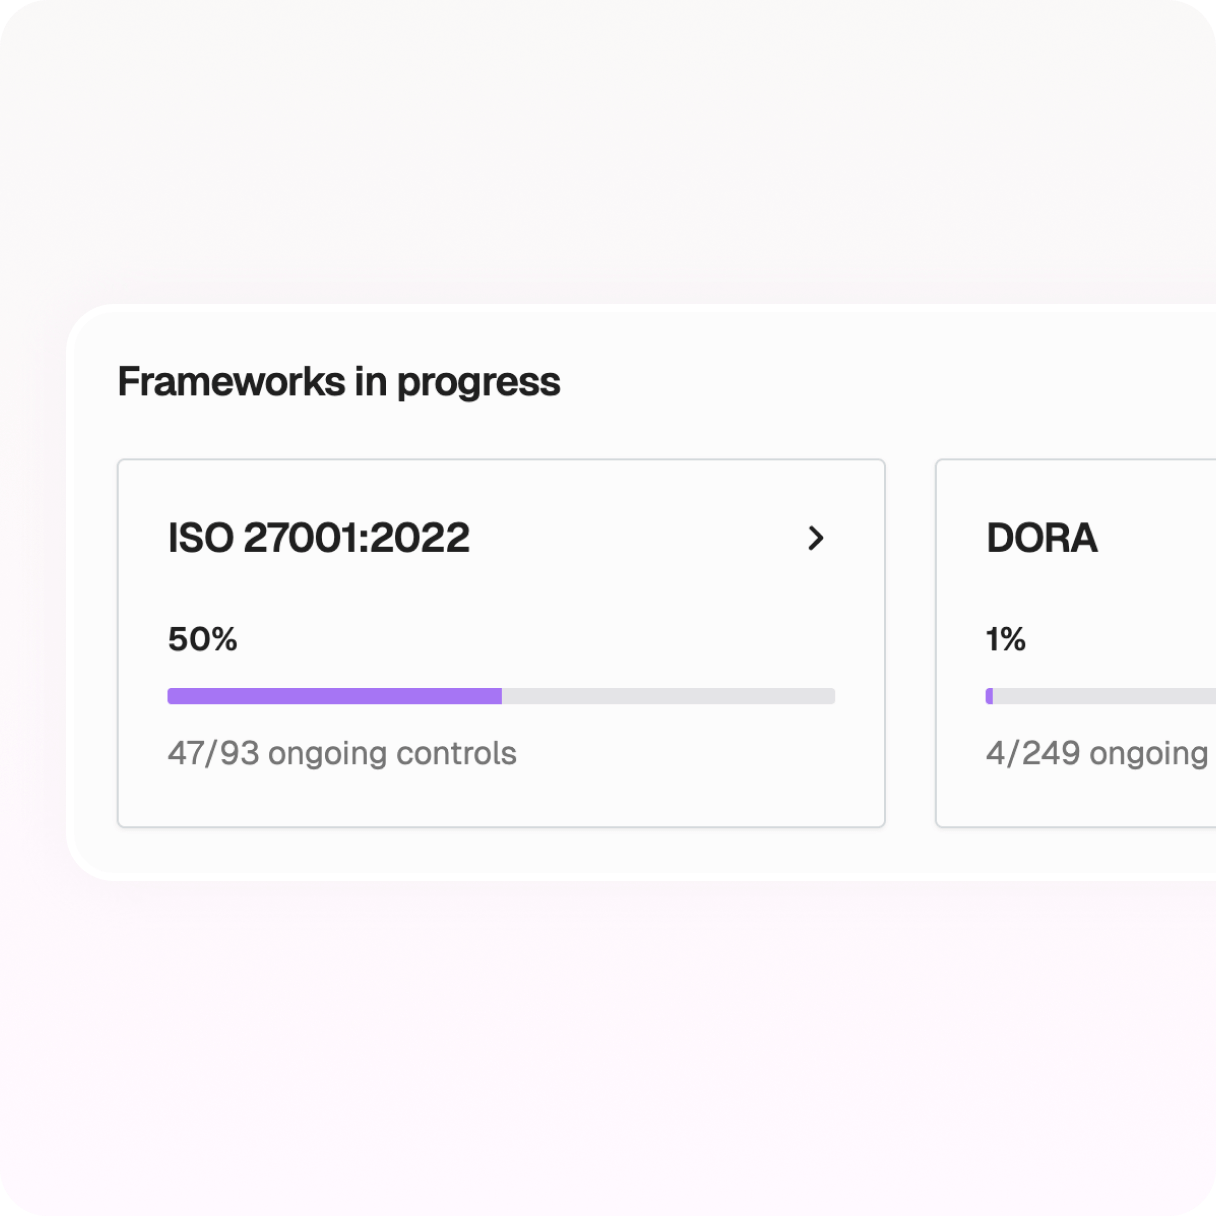The image size is (1216, 1216).
Task: Click the number "47/93" on ISO card
Action: pyautogui.click(x=213, y=753)
